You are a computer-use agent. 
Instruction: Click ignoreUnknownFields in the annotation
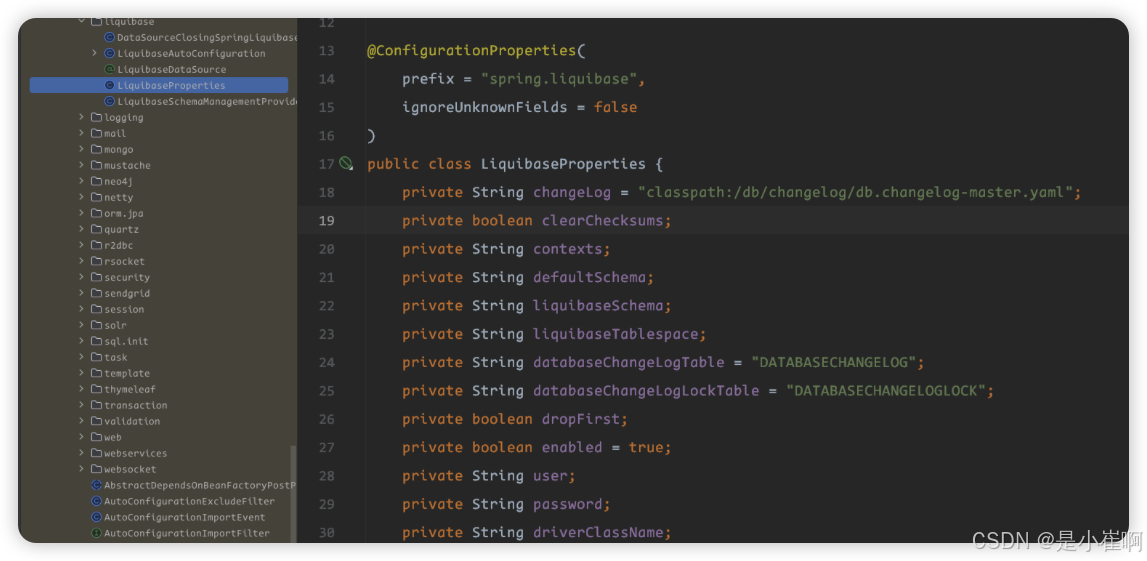(x=485, y=108)
